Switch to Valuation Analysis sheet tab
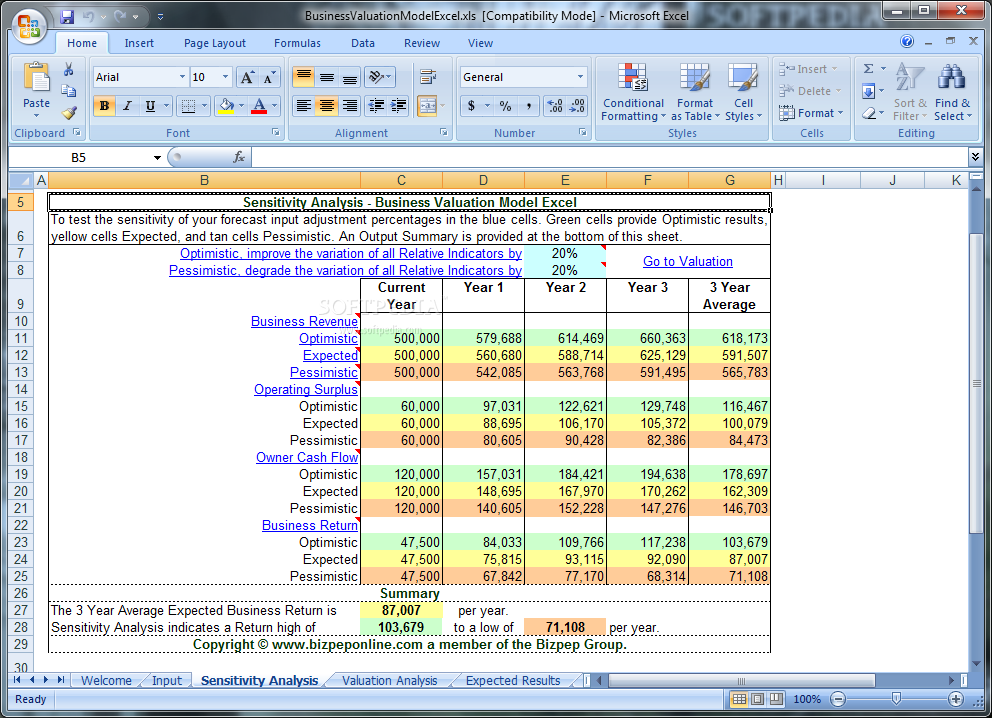Image resolution: width=992 pixels, height=718 pixels. click(x=390, y=680)
